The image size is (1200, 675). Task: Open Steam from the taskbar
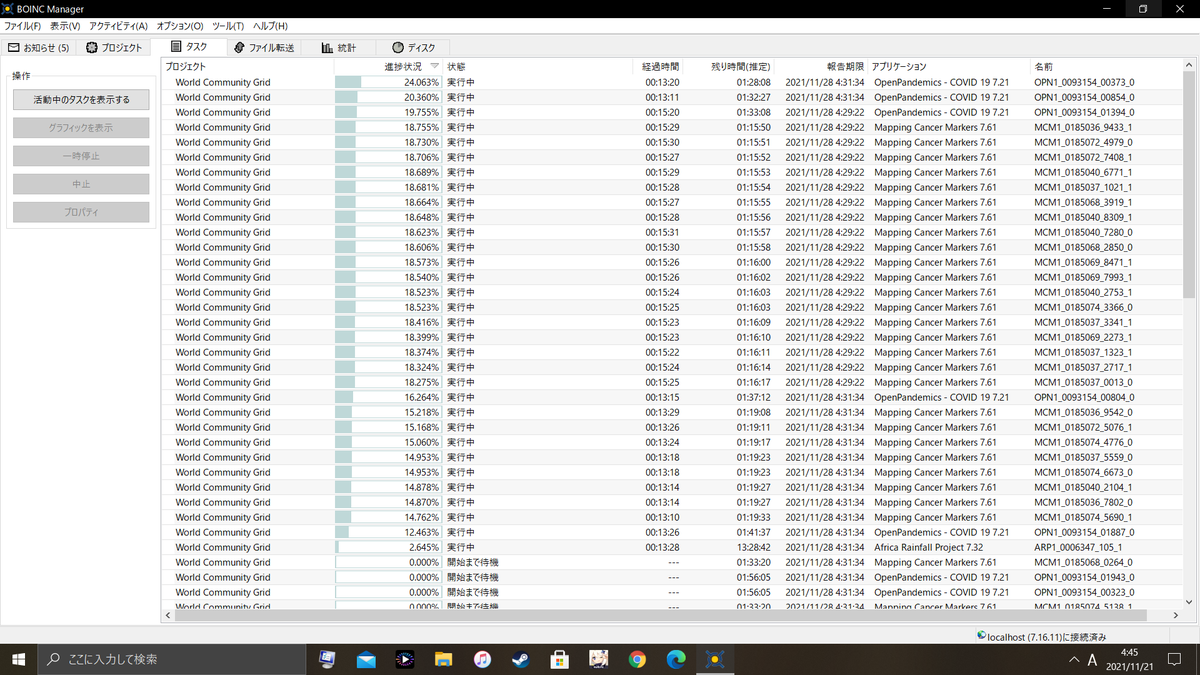pyautogui.click(x=521, y=659)
